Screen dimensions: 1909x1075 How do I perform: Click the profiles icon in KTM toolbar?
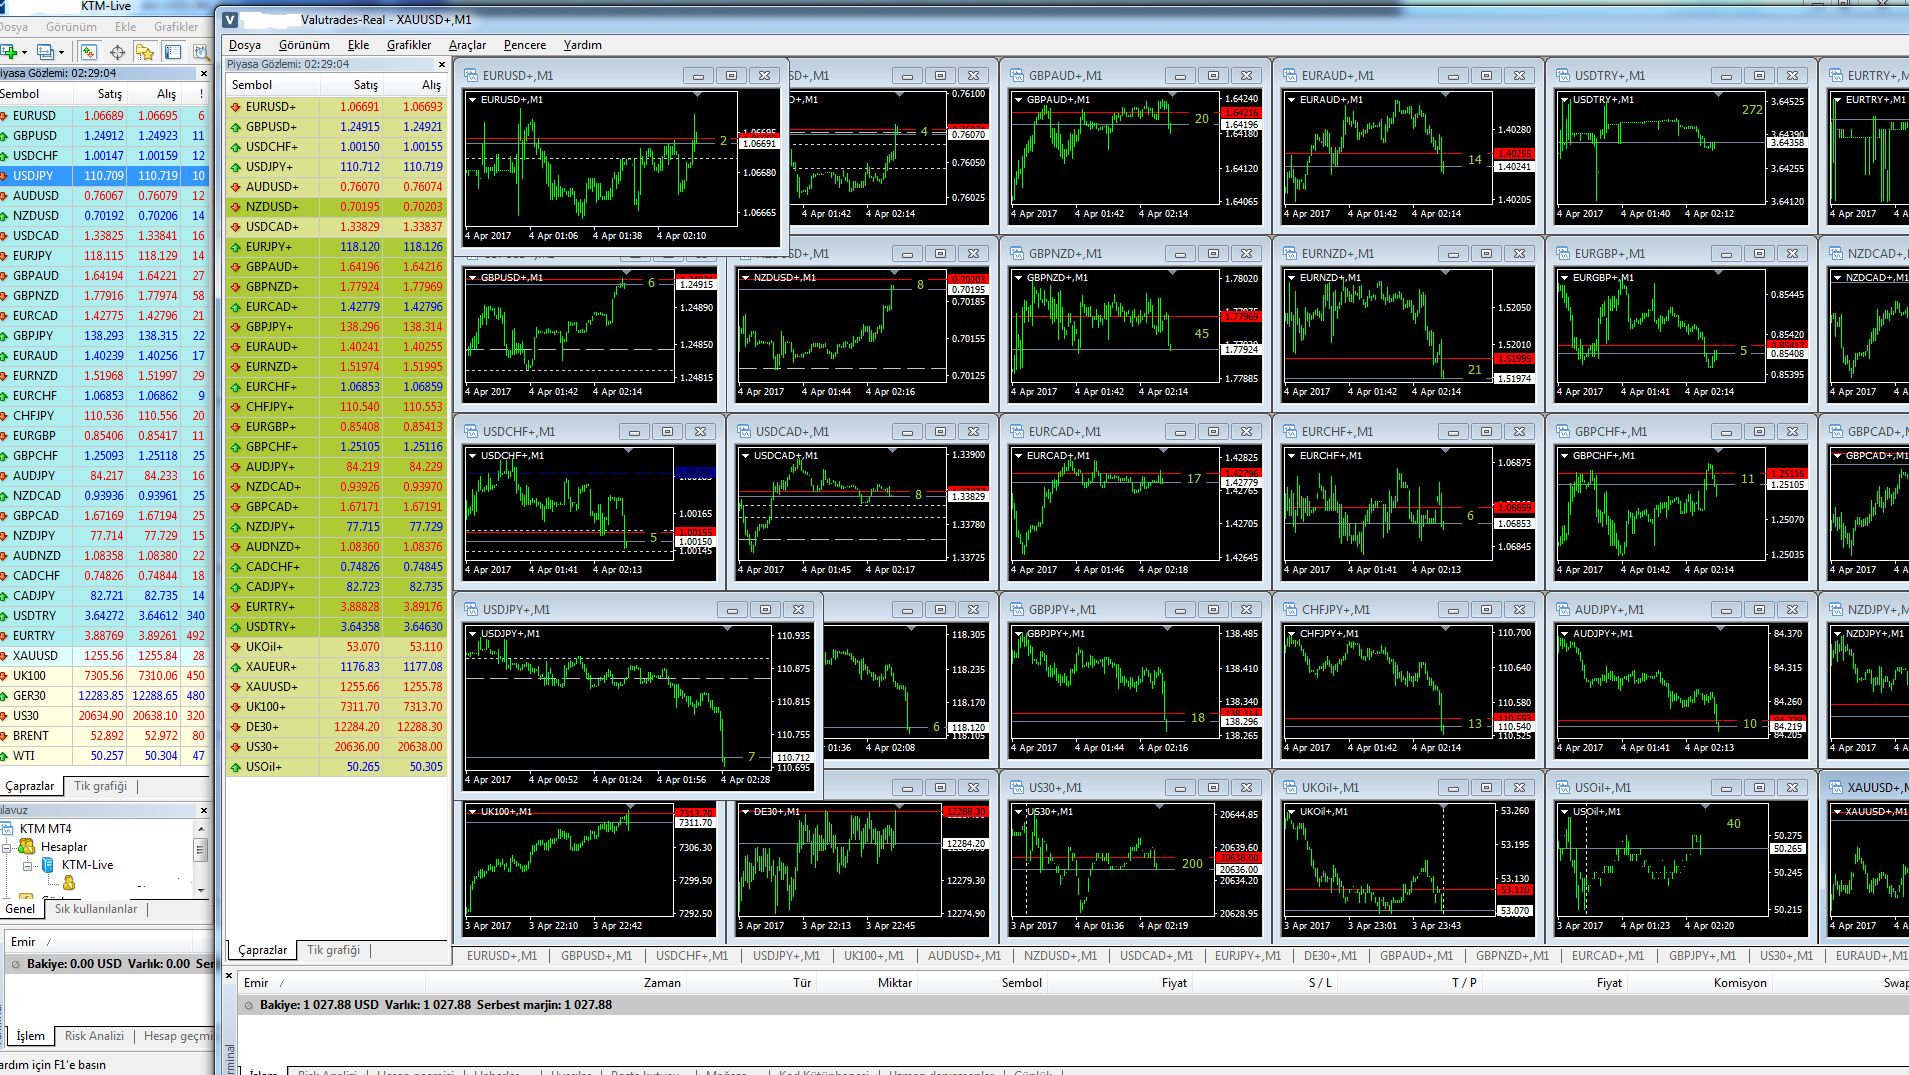coord(45,52)
